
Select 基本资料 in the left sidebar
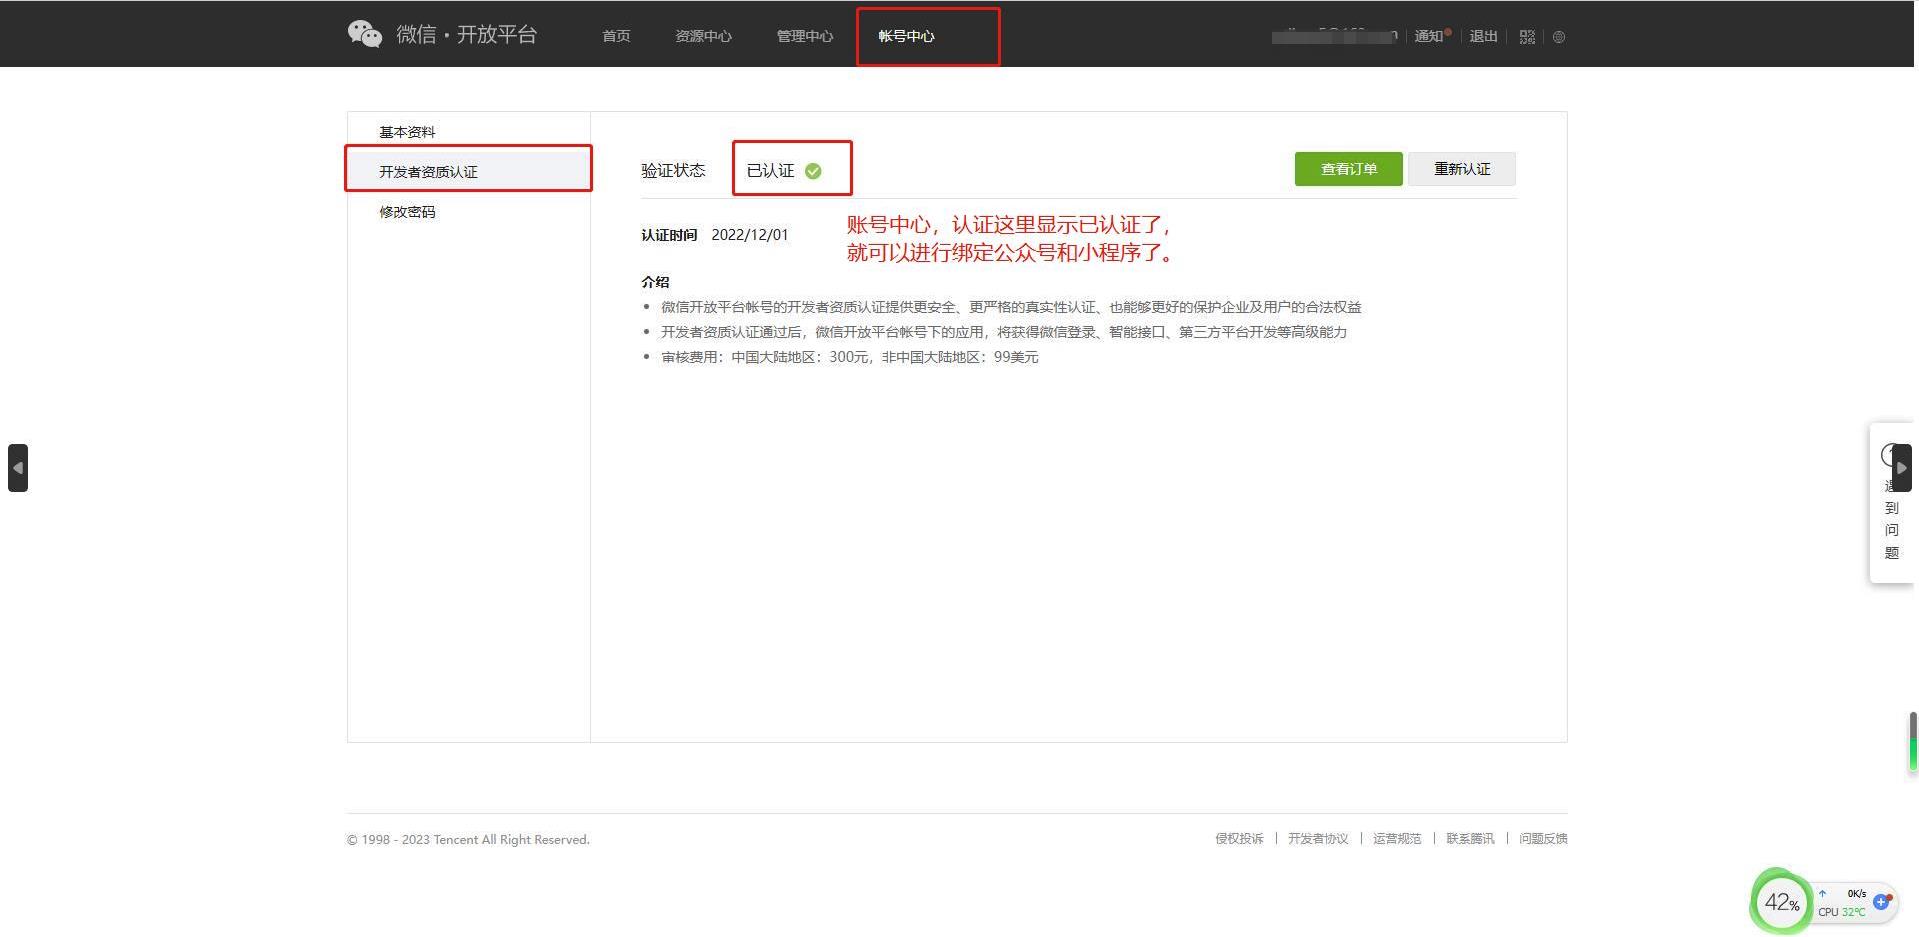[407, 132]
